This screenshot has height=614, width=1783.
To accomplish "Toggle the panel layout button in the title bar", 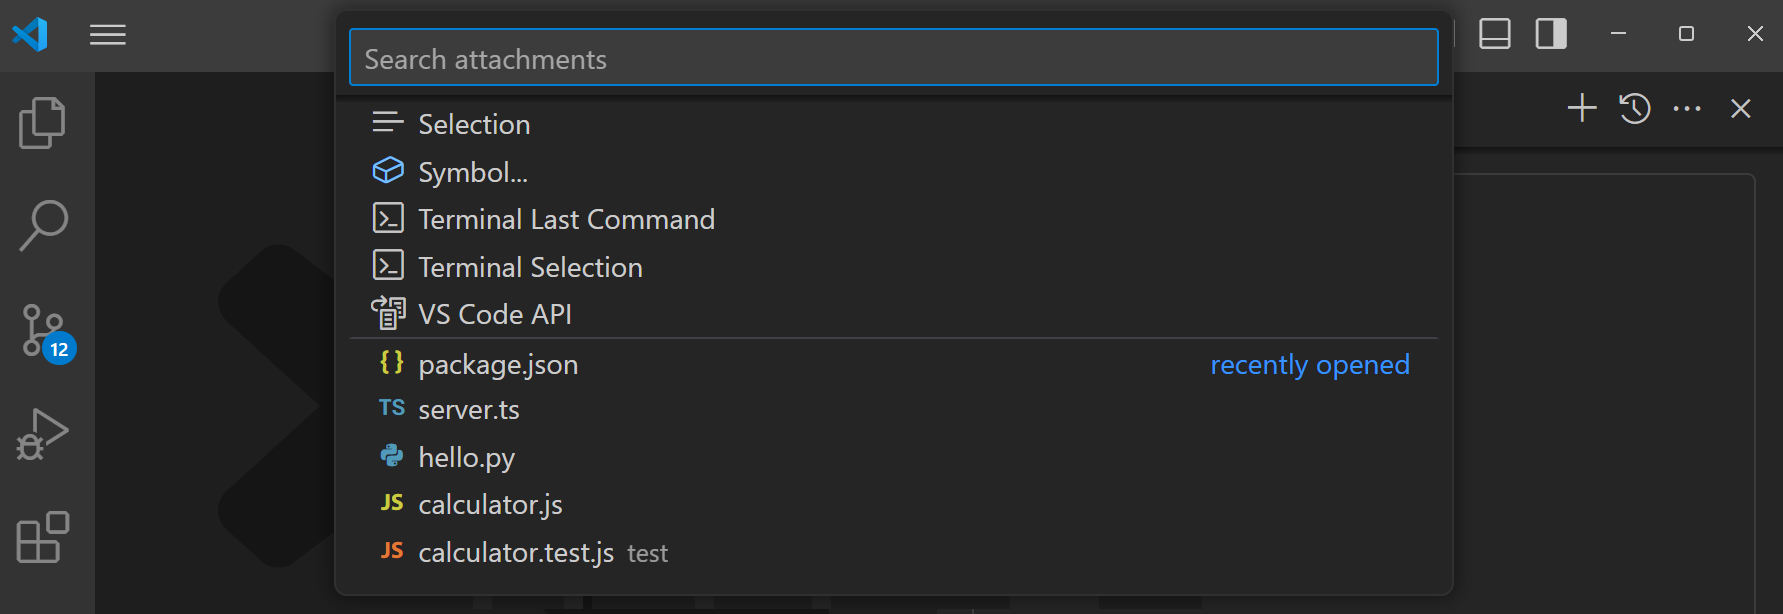I will pyautogui.click(x=1494, y=33).
